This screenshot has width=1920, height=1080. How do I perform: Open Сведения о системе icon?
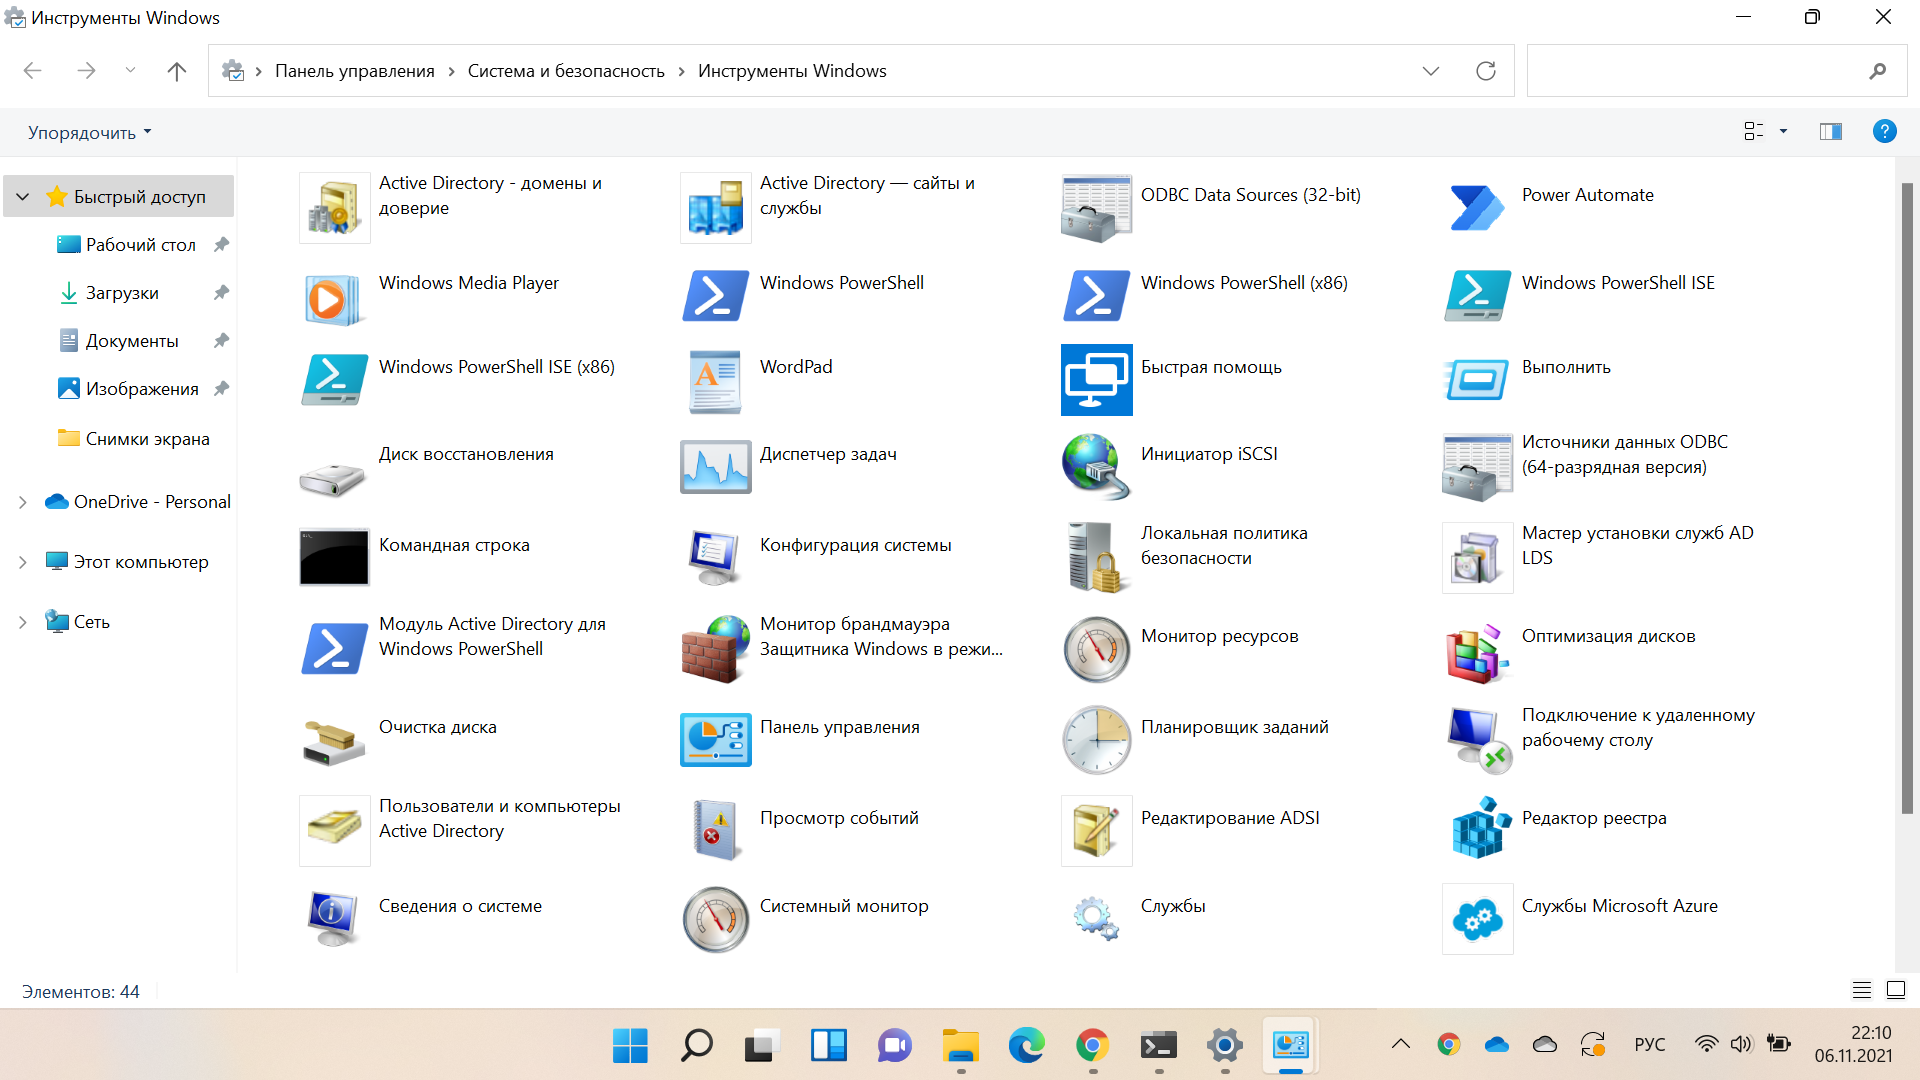[334, 918]
